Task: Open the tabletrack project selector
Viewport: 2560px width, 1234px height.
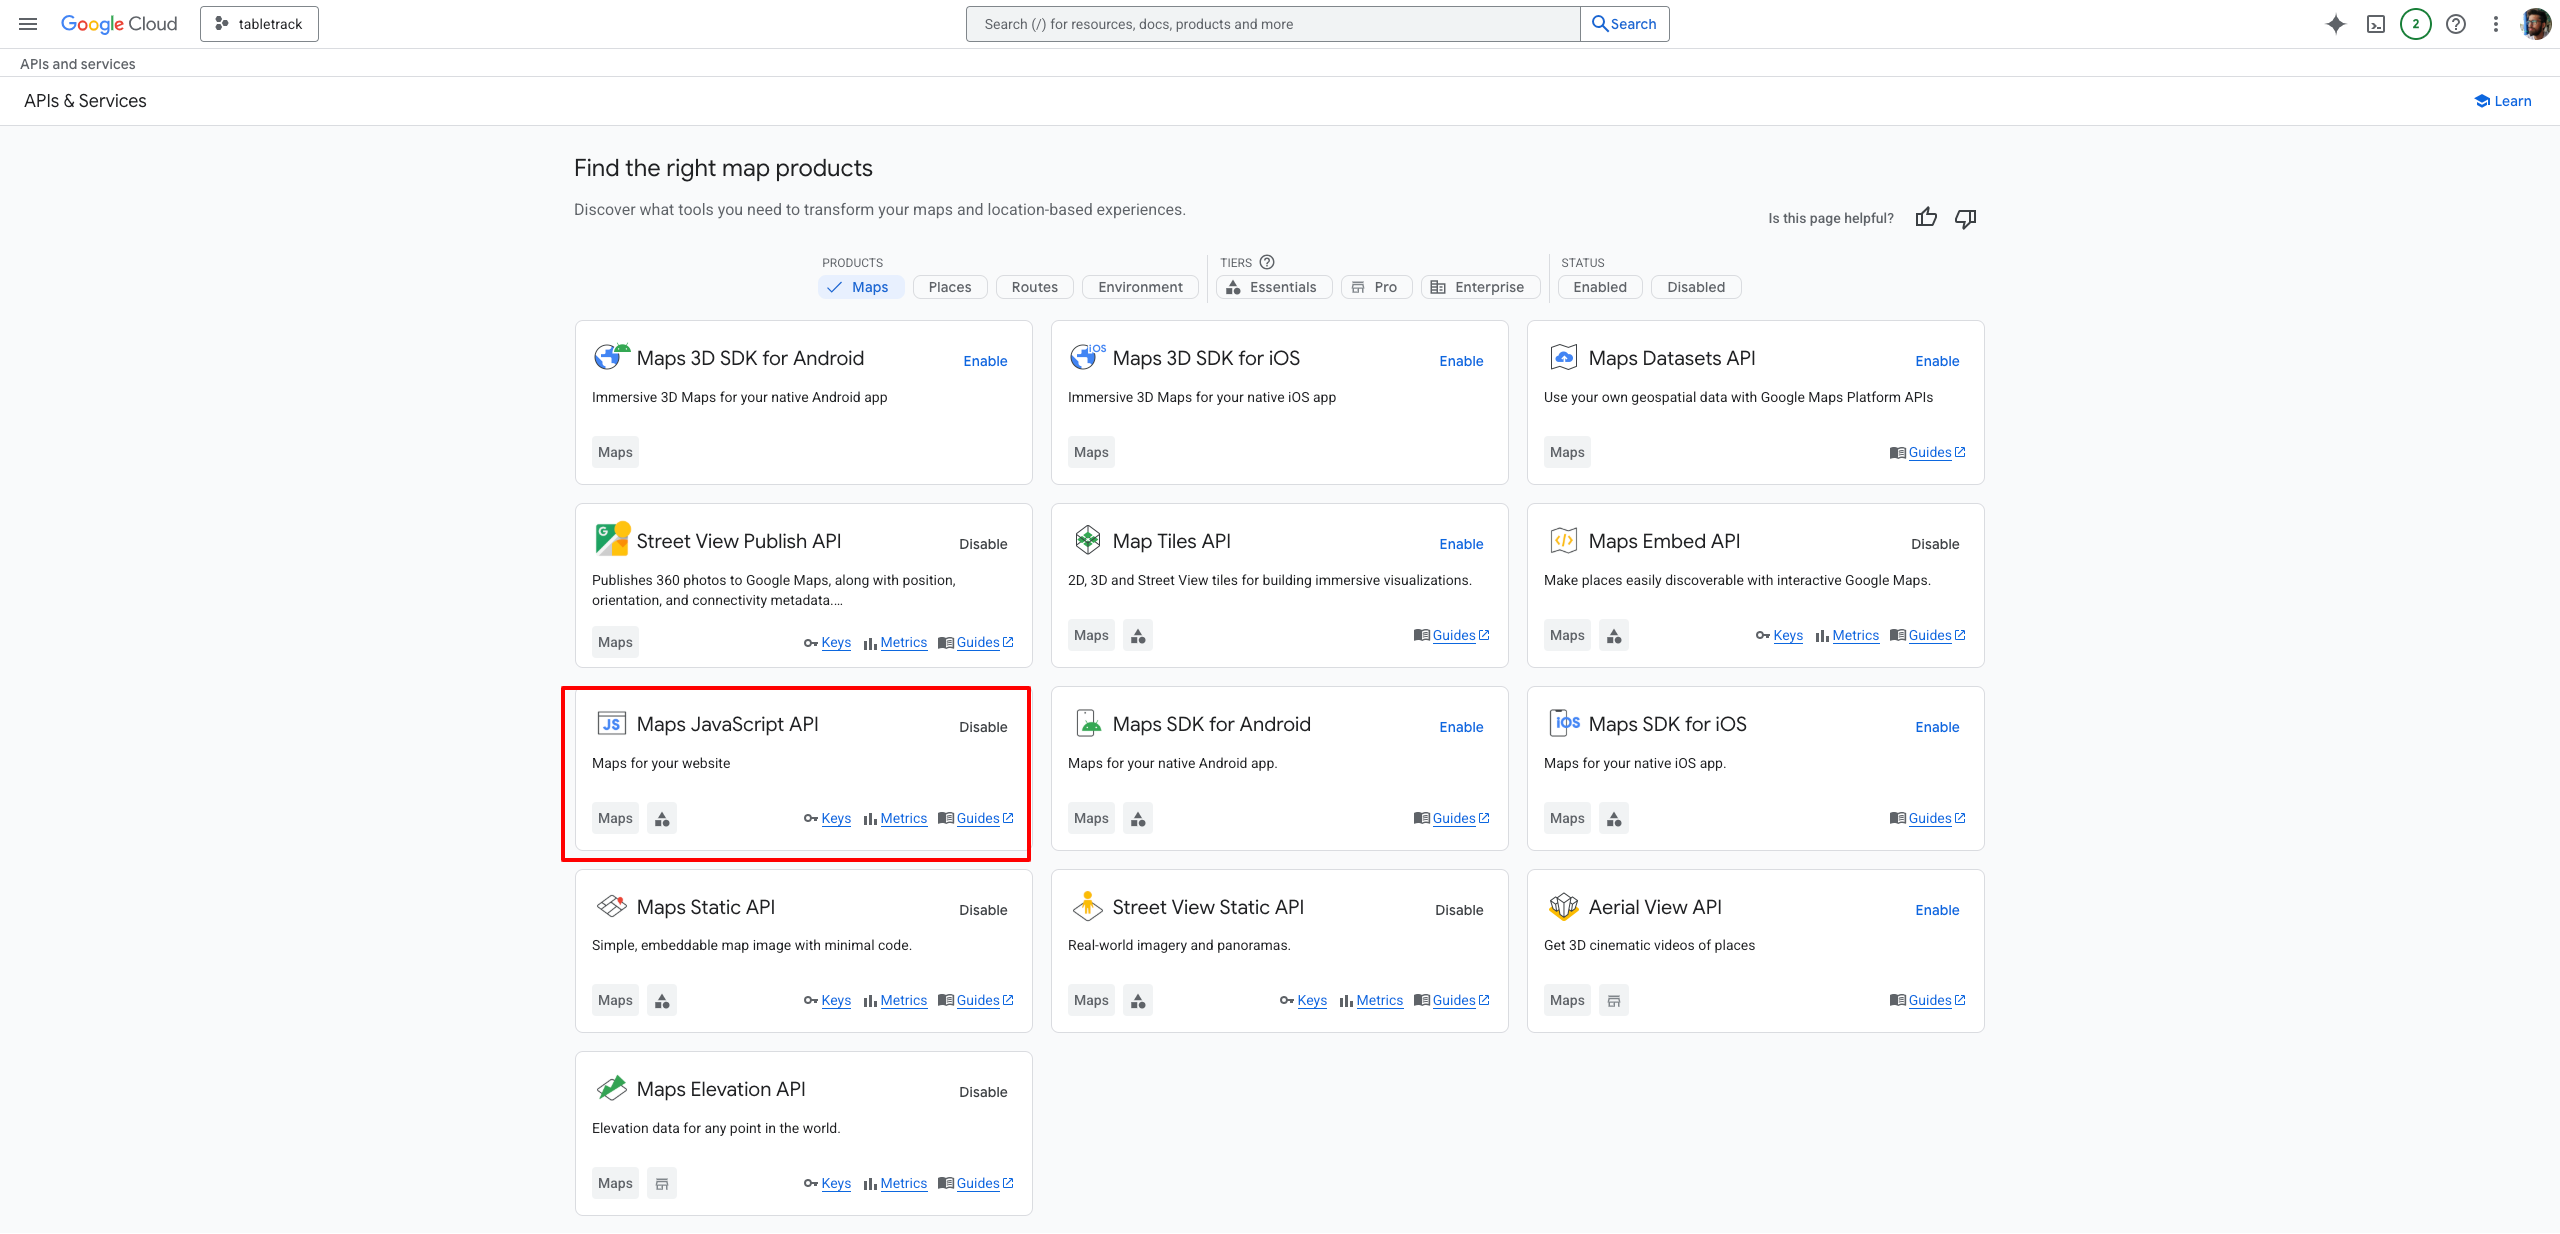Action: (x=259, y=24)
